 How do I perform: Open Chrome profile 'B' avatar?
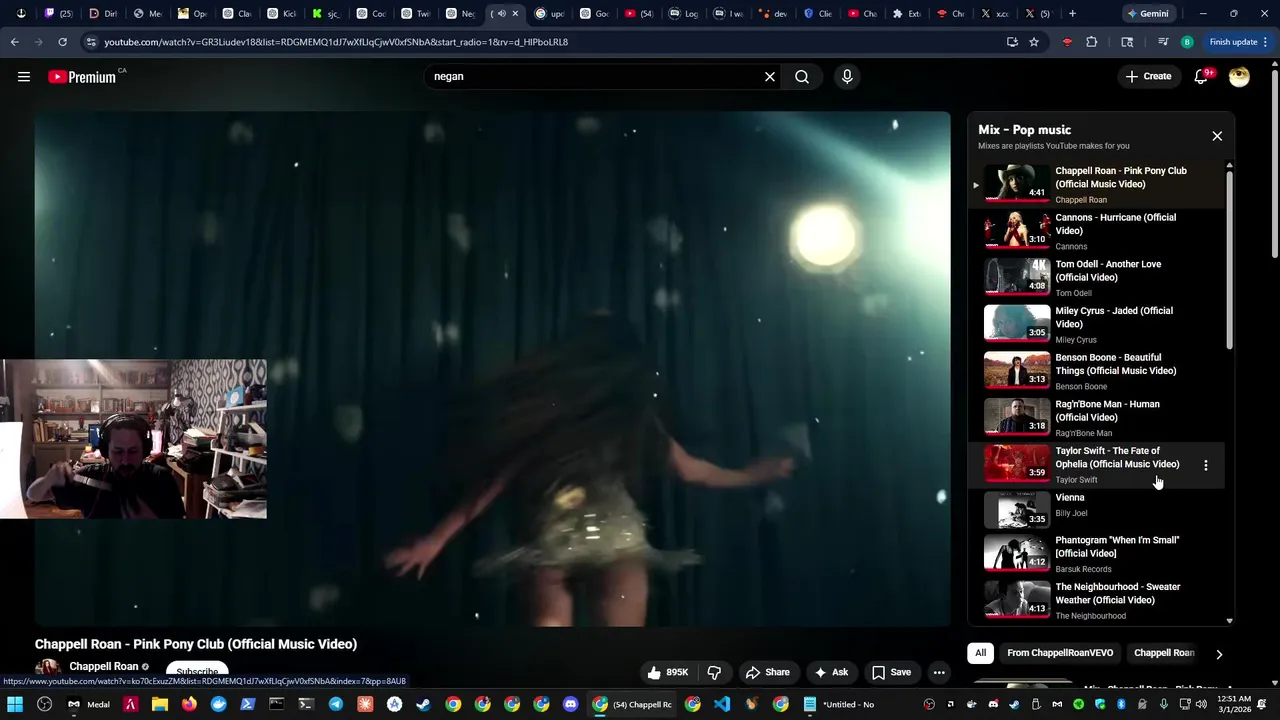coord(1187,42)
